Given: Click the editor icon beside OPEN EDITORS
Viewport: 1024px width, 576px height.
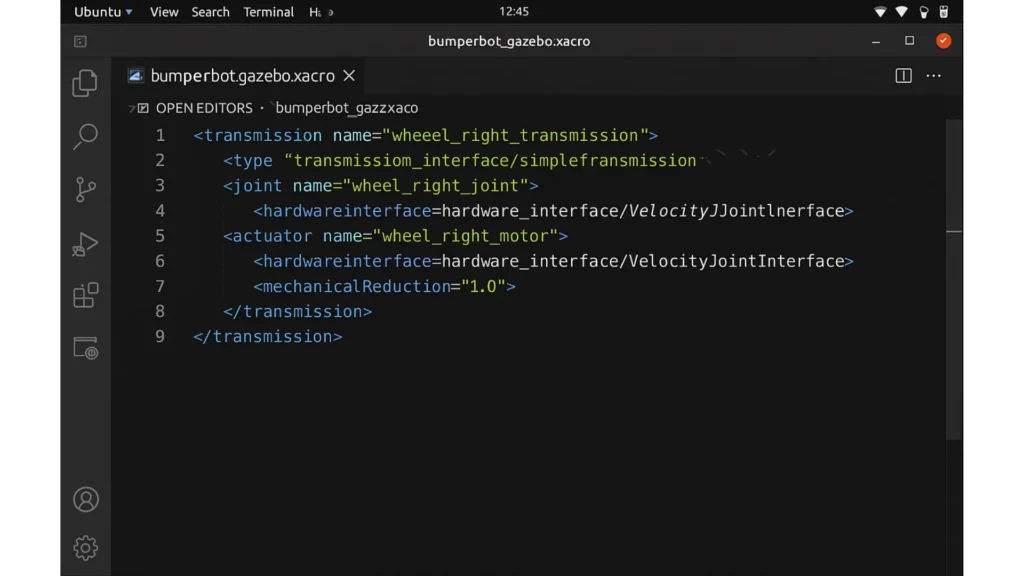Looking at the screenshot, I should (x=143, y=108).
